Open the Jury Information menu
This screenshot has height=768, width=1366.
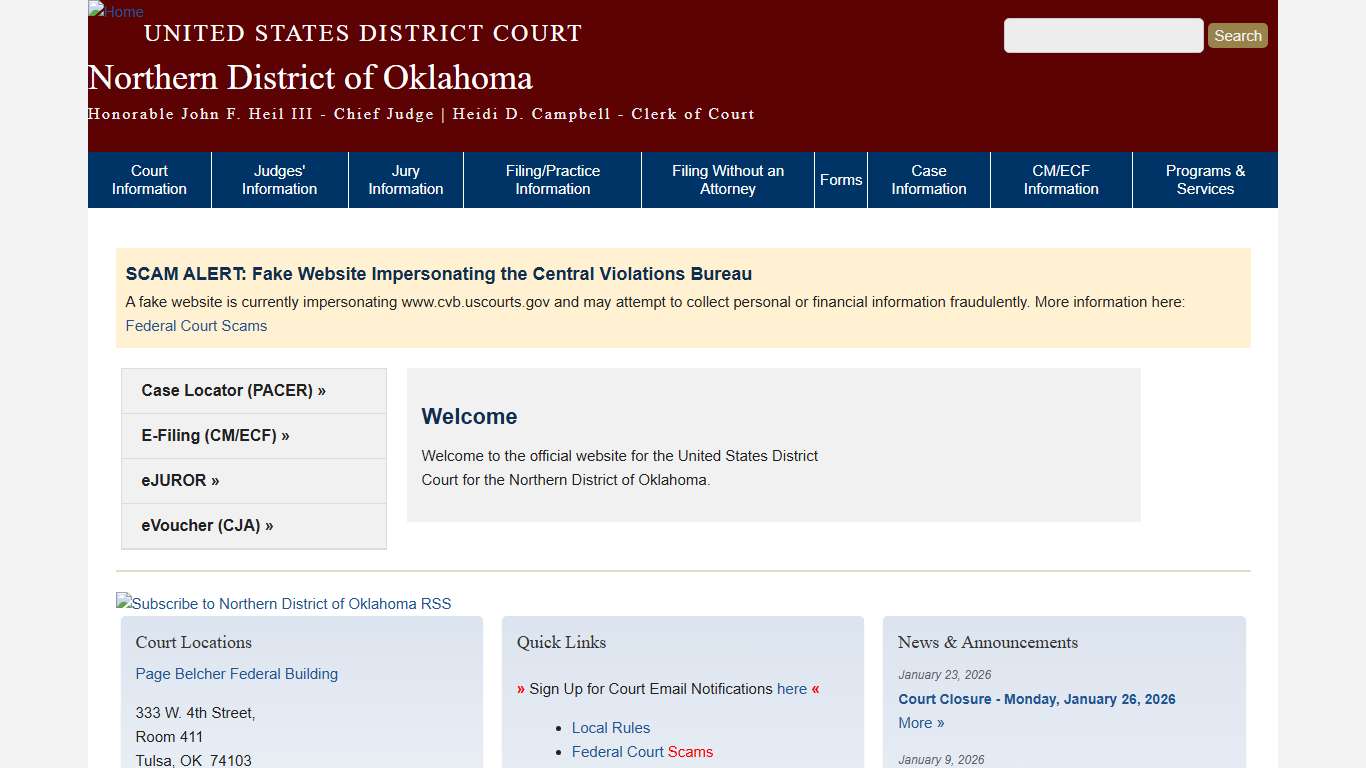tap(405, 179)
